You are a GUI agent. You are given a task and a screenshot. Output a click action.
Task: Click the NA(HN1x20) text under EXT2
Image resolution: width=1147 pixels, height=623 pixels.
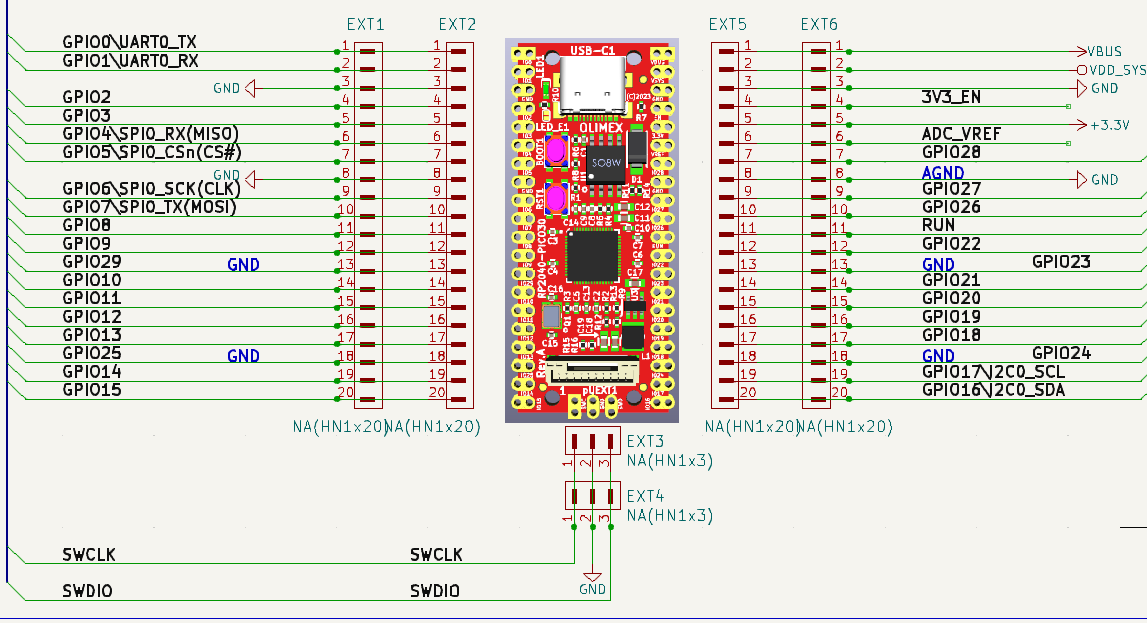(x=434, y=426)
